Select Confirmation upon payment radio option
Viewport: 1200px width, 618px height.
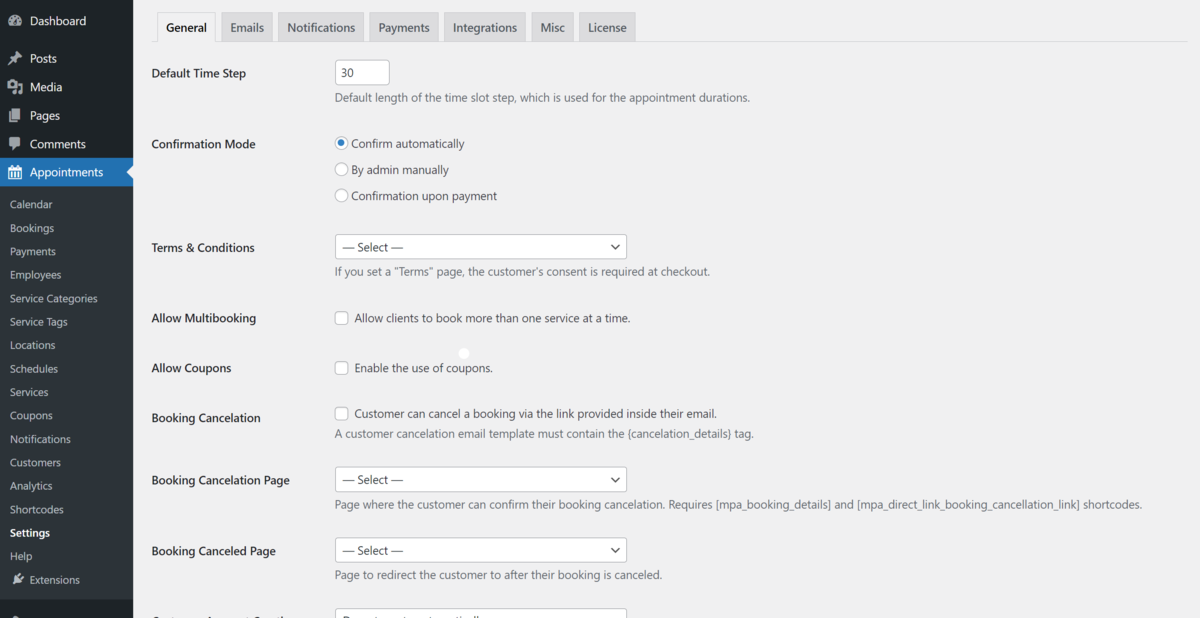[341, 196]
